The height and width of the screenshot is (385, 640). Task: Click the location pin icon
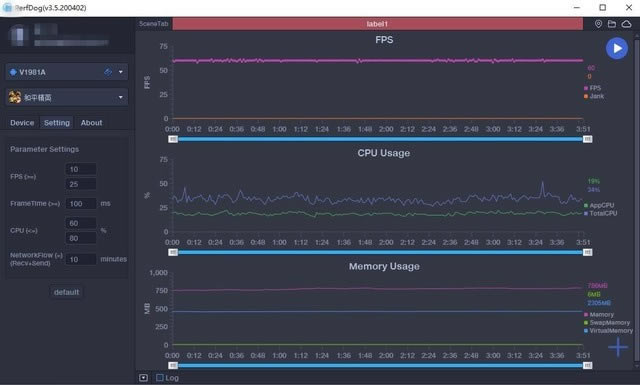tap(598, 24)
